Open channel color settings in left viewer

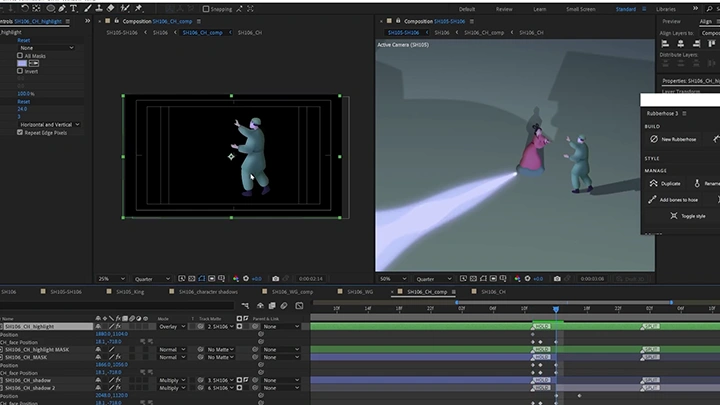click(236, 279)
